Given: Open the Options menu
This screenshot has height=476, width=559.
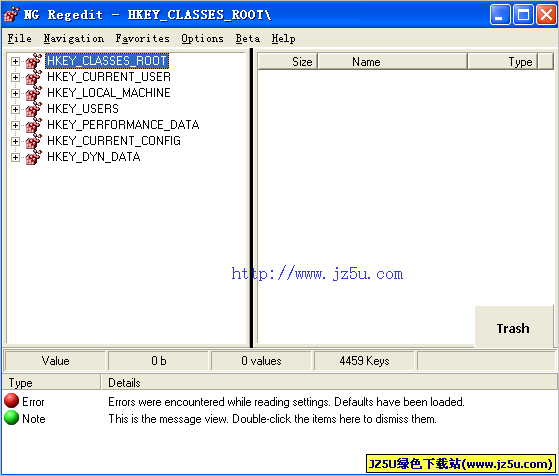Looking at the screenshot, I should pos(202,39).
